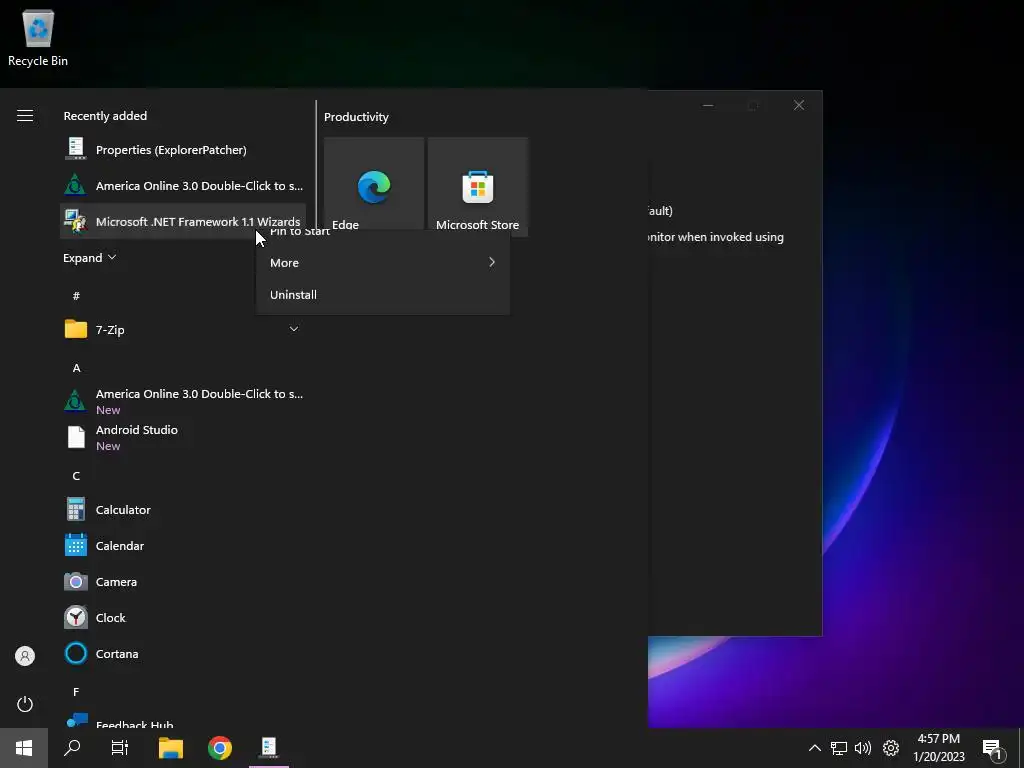Viewport: 1024px width, 768px height.
Task: Launch Cortana from the app list
Action: [183, 653]
